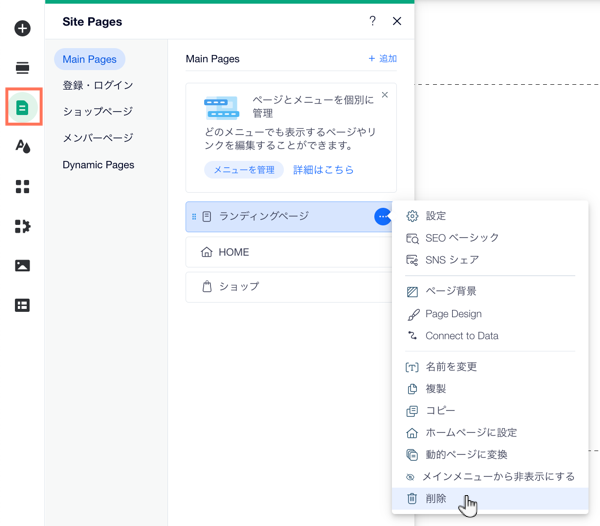Image resolution: width=600 pixels, height=526 pixels.
Task: Click the menu illustration in info card
Action: (x=222, y=108)
